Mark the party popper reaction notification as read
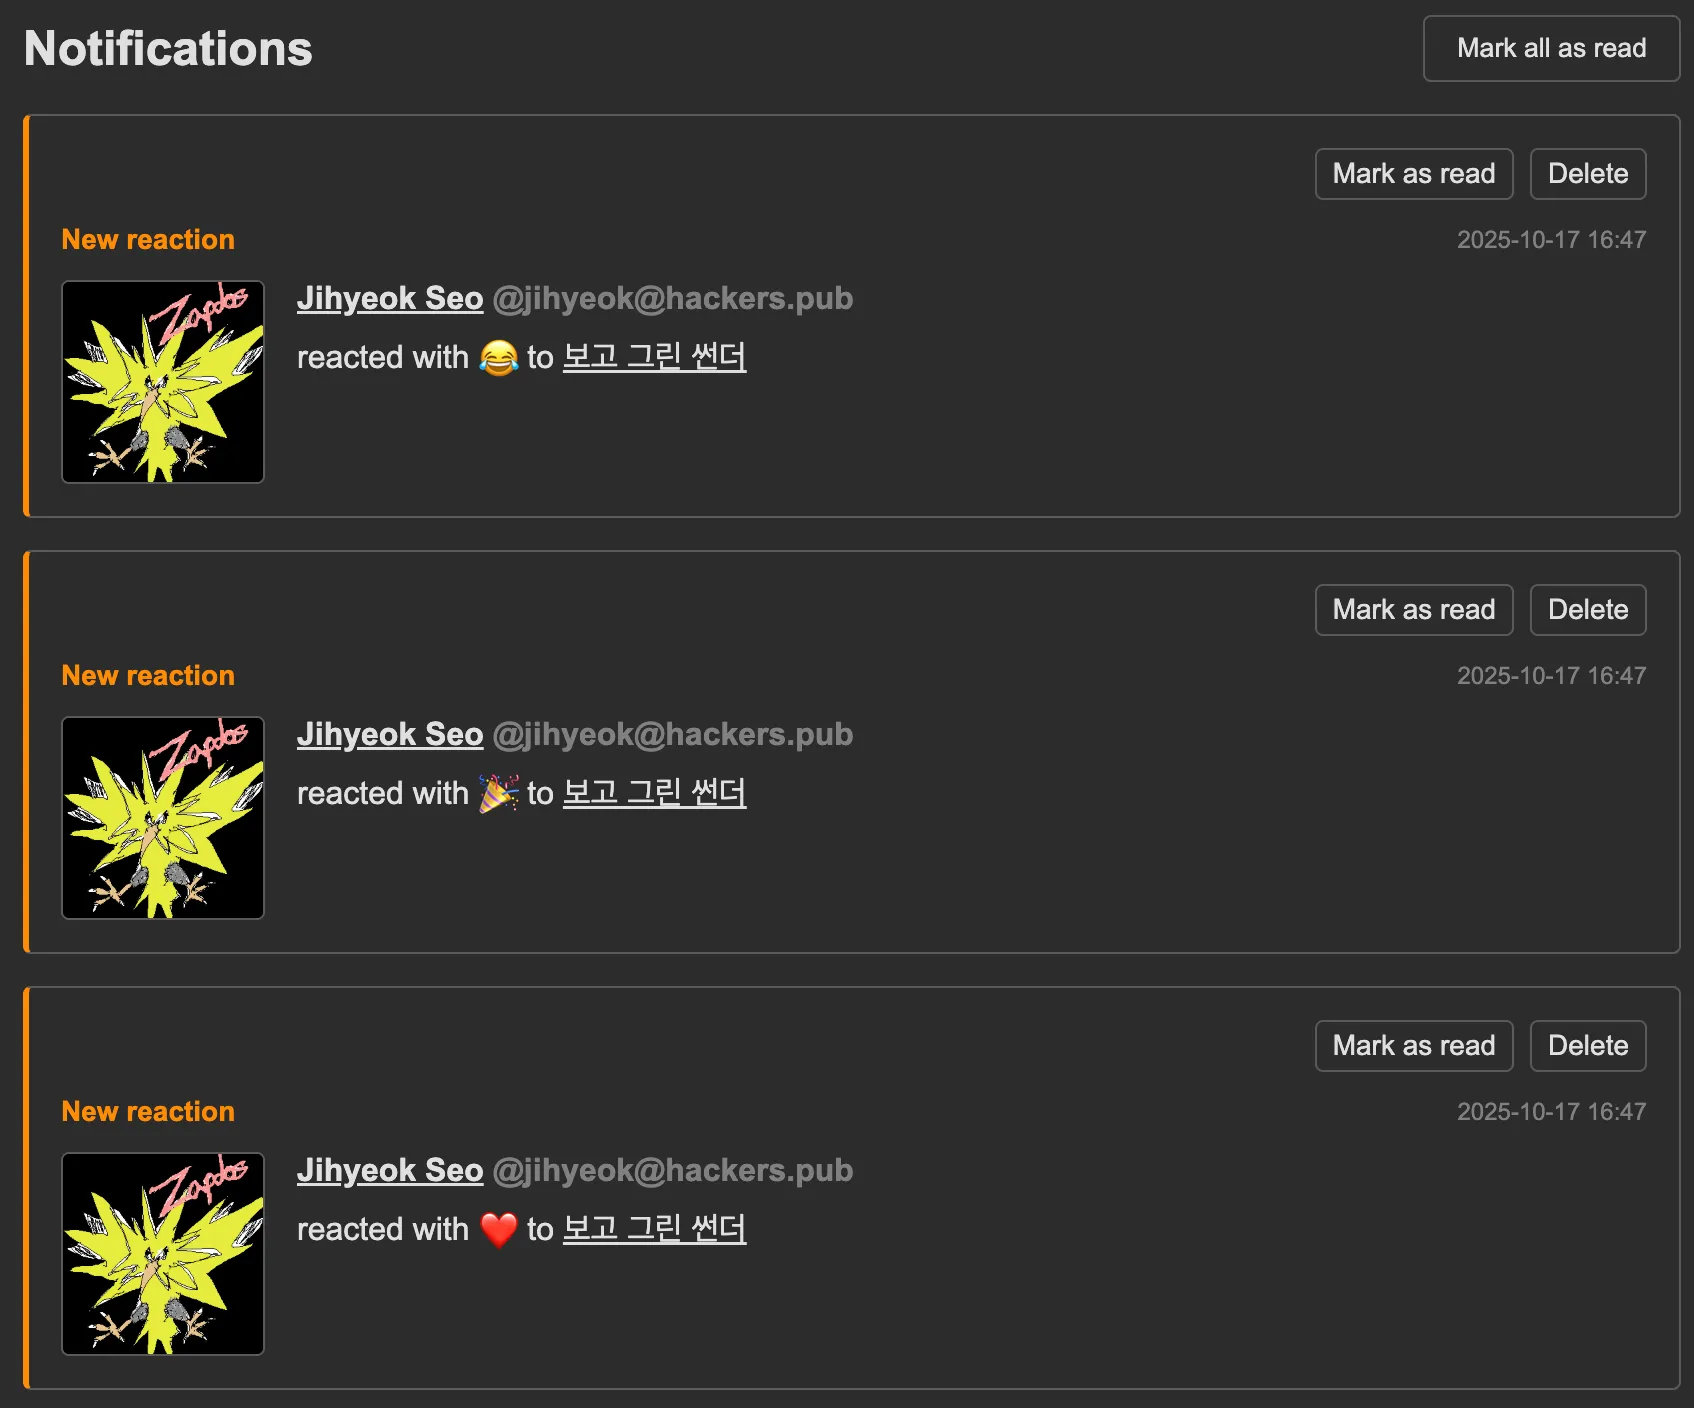 click(1413, 610)
